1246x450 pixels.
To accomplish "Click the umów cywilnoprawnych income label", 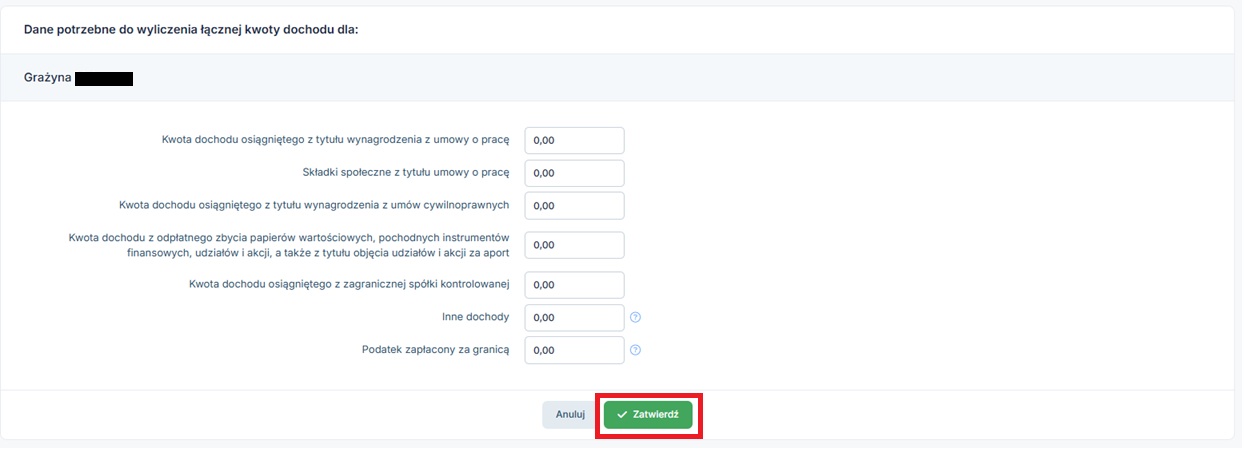I will pyautogui.click(x=314, y=206).
